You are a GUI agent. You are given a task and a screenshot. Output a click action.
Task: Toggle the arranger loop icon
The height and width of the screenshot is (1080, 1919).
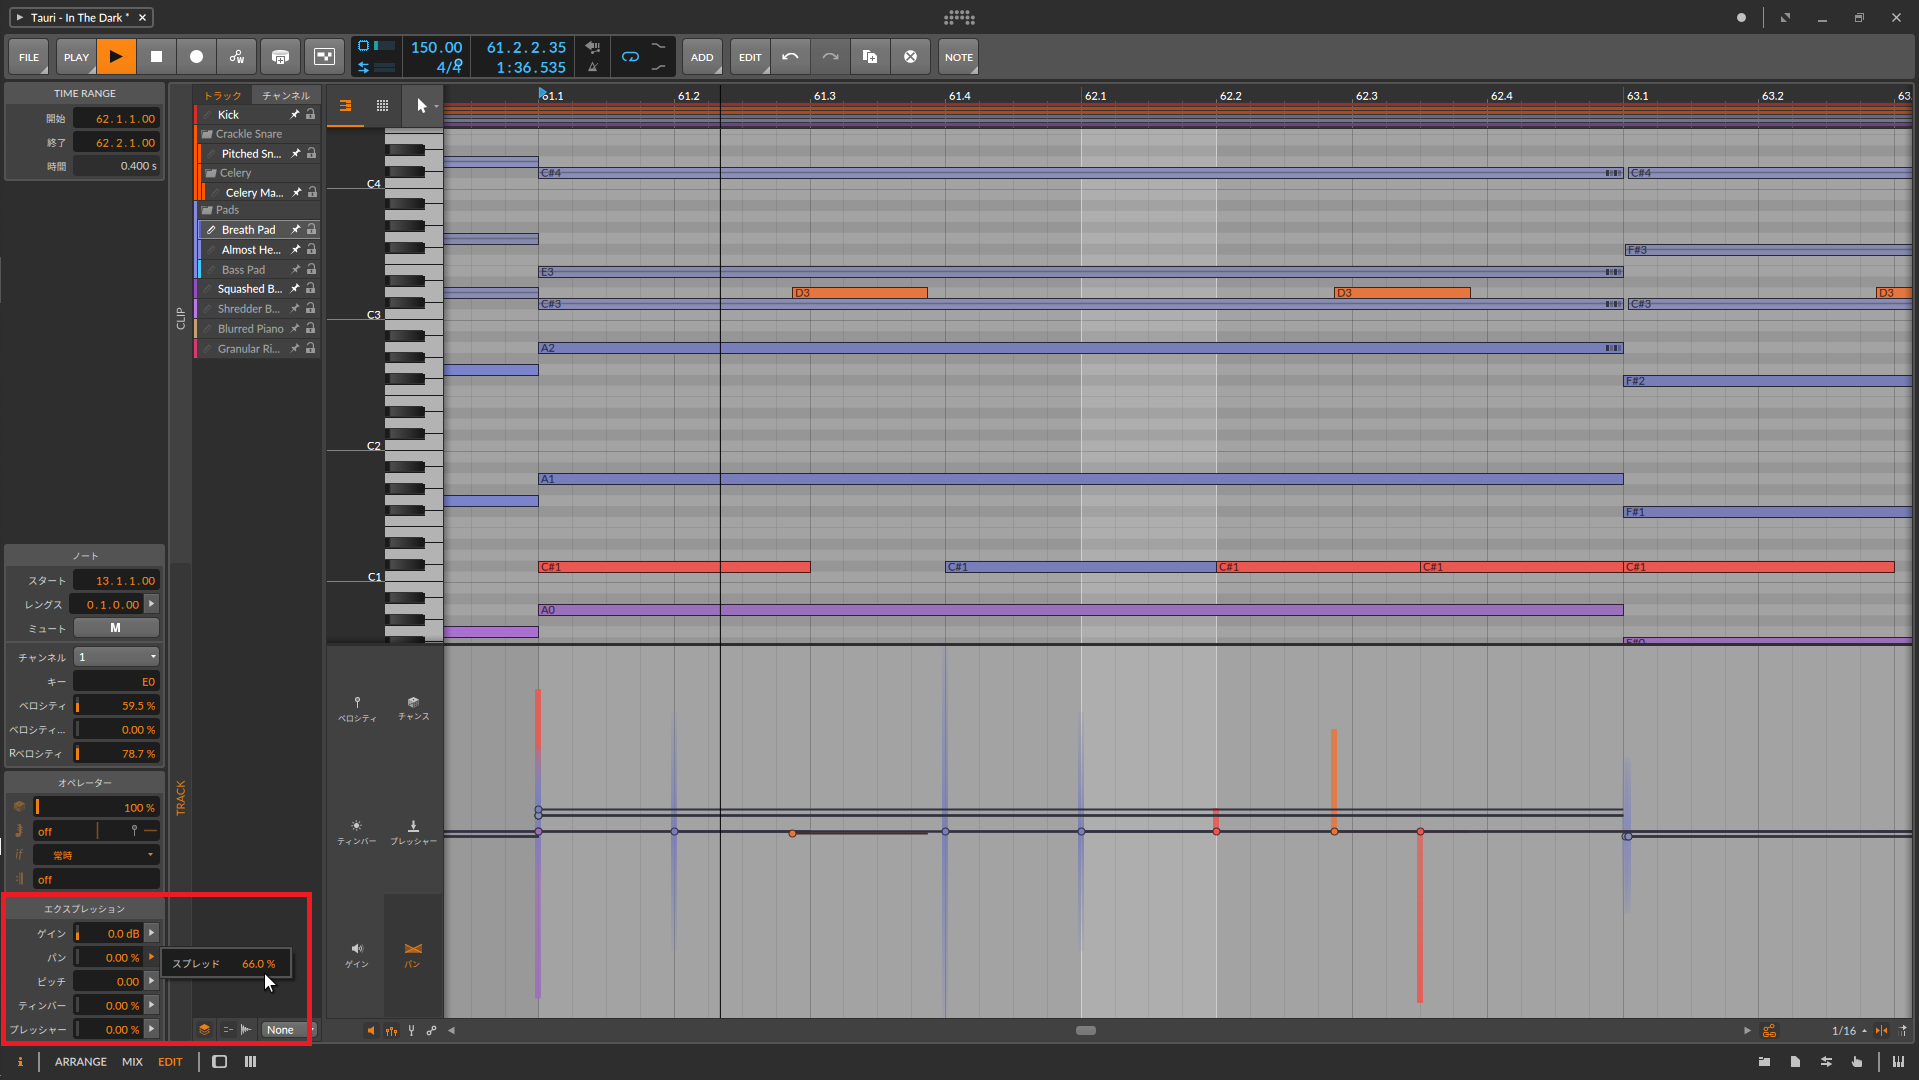tap(630, 57)
